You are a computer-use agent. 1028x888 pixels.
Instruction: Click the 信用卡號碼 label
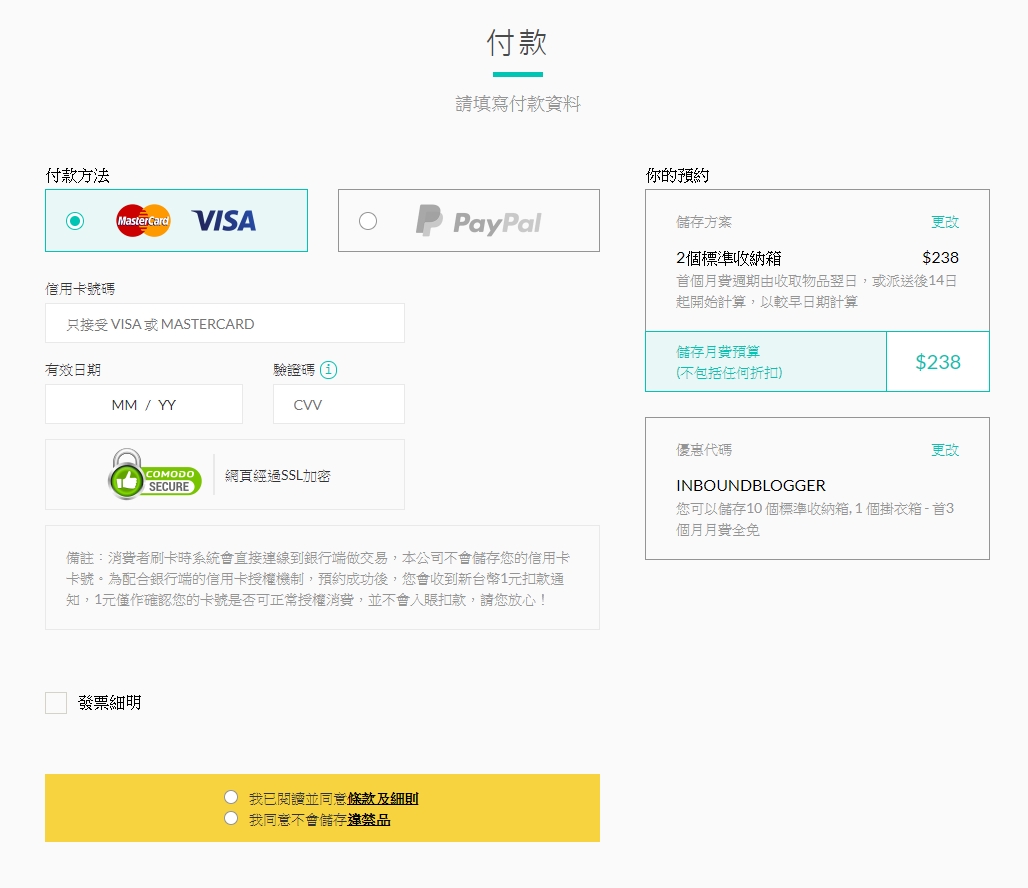80,289
